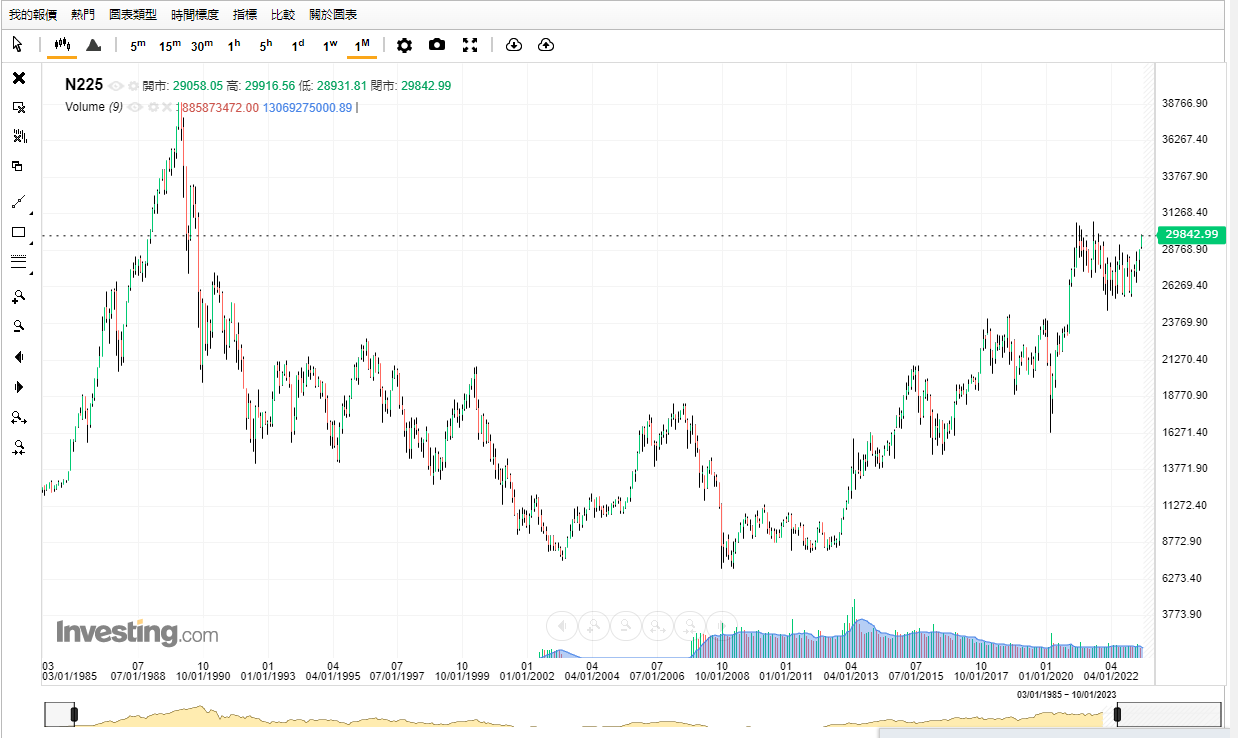Image resolution: width=1238 pixels, height=738 pixels.
Task: Click the download-from-cloud chart icon
Action: 514,44
